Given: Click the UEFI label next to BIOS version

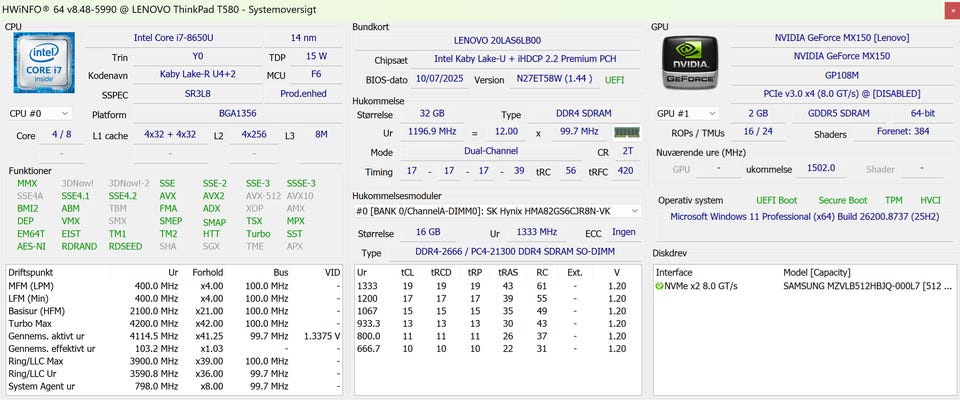Looking at the screenshot, I should 615,80.
